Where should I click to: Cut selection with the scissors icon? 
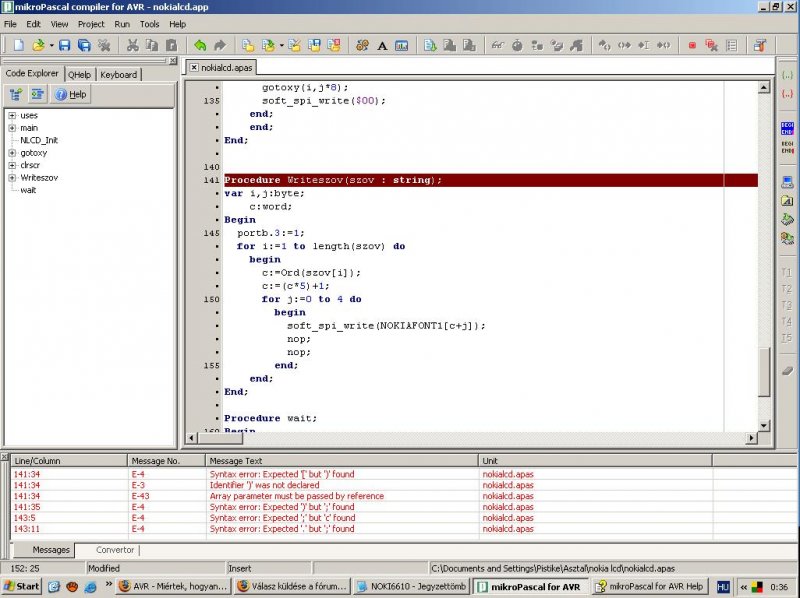click(132, 45)
